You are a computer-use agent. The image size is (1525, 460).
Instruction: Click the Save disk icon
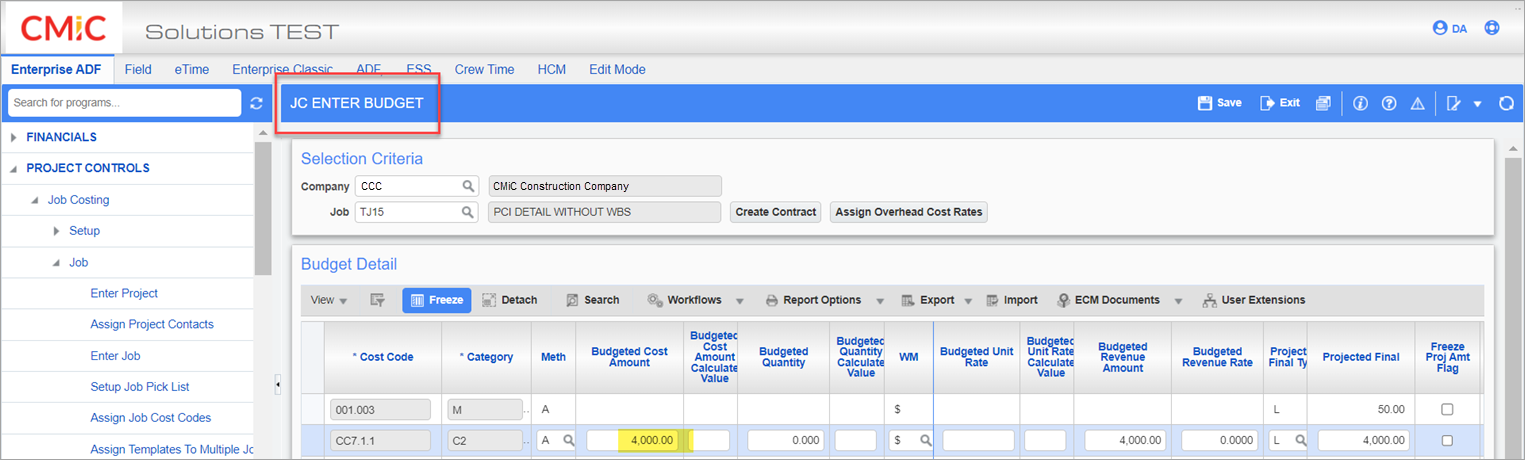(x=1205, y=103)
